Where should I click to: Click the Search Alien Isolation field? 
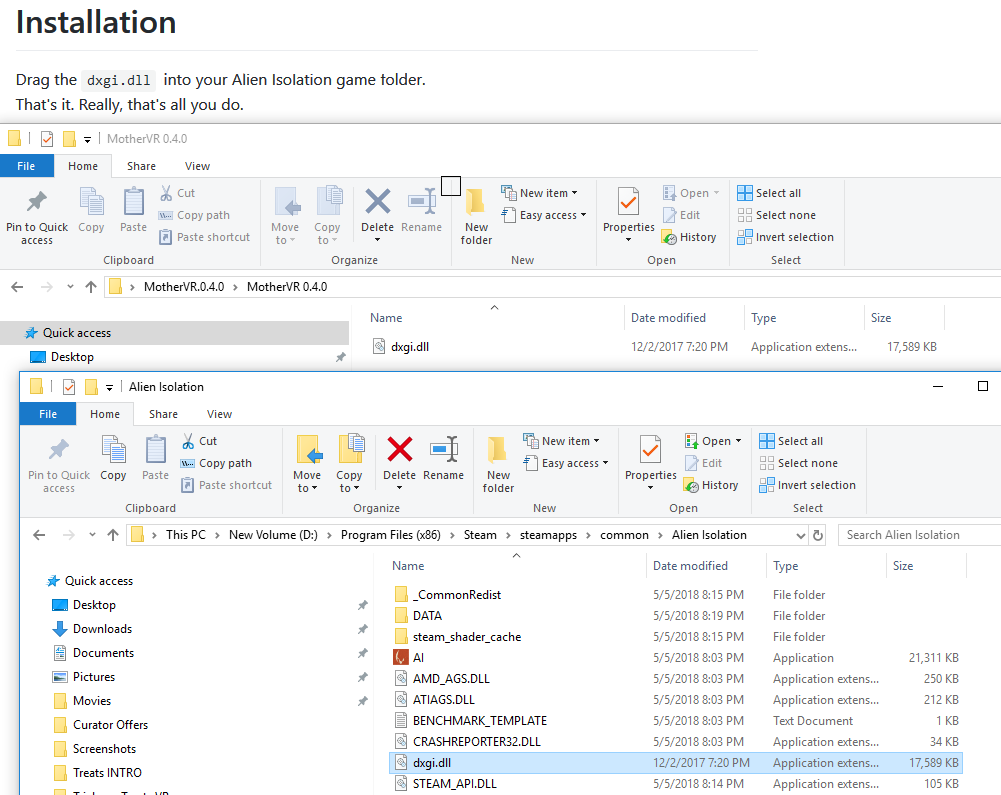[x=919, y=535]
